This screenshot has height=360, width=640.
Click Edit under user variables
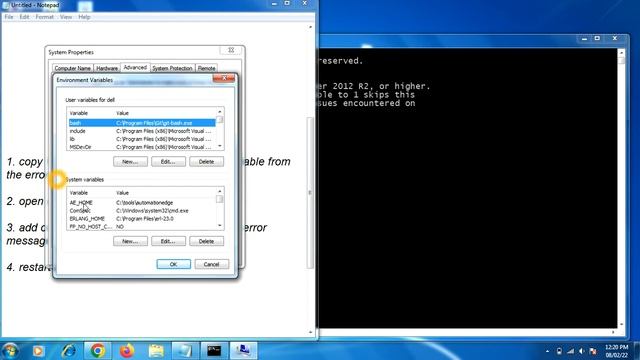(168, 162)
